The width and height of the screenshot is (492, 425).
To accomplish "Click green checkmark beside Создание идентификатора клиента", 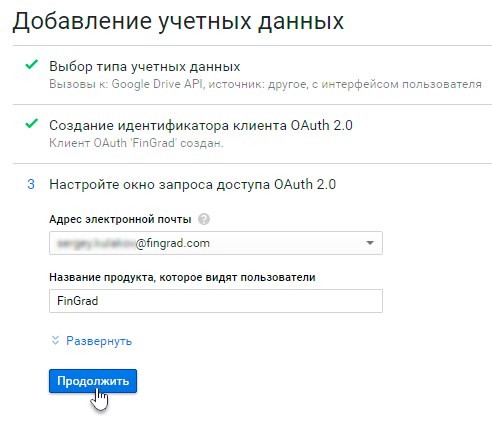I will coord(32,123).
